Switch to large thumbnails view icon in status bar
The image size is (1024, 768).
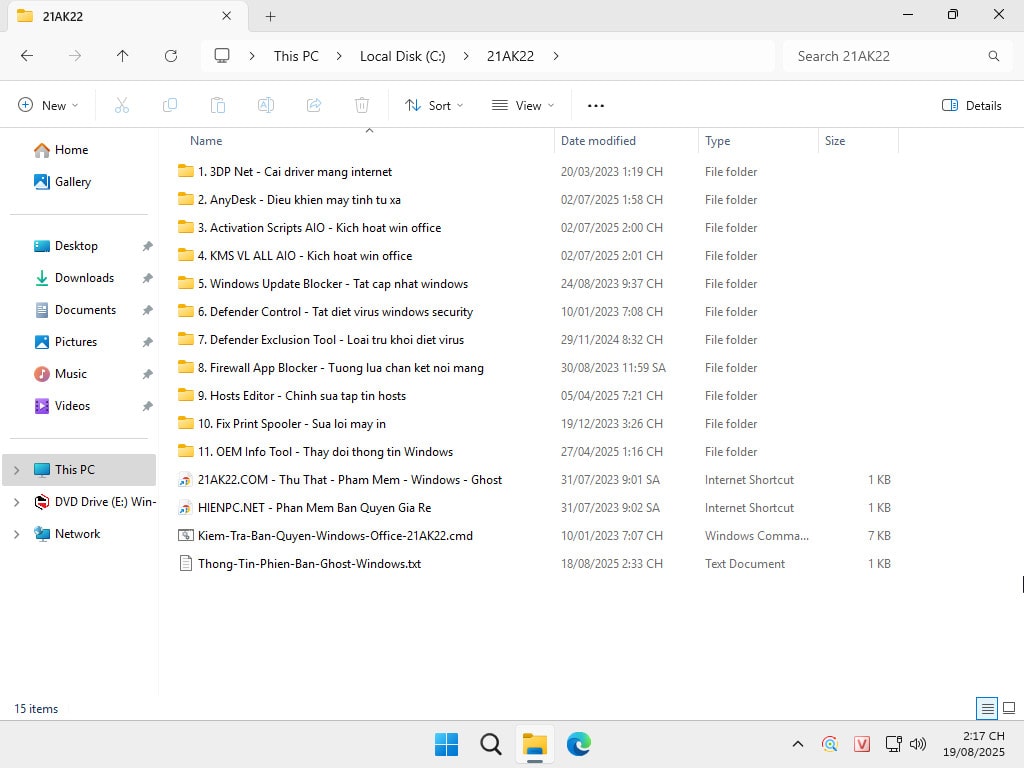[1009, 708]
